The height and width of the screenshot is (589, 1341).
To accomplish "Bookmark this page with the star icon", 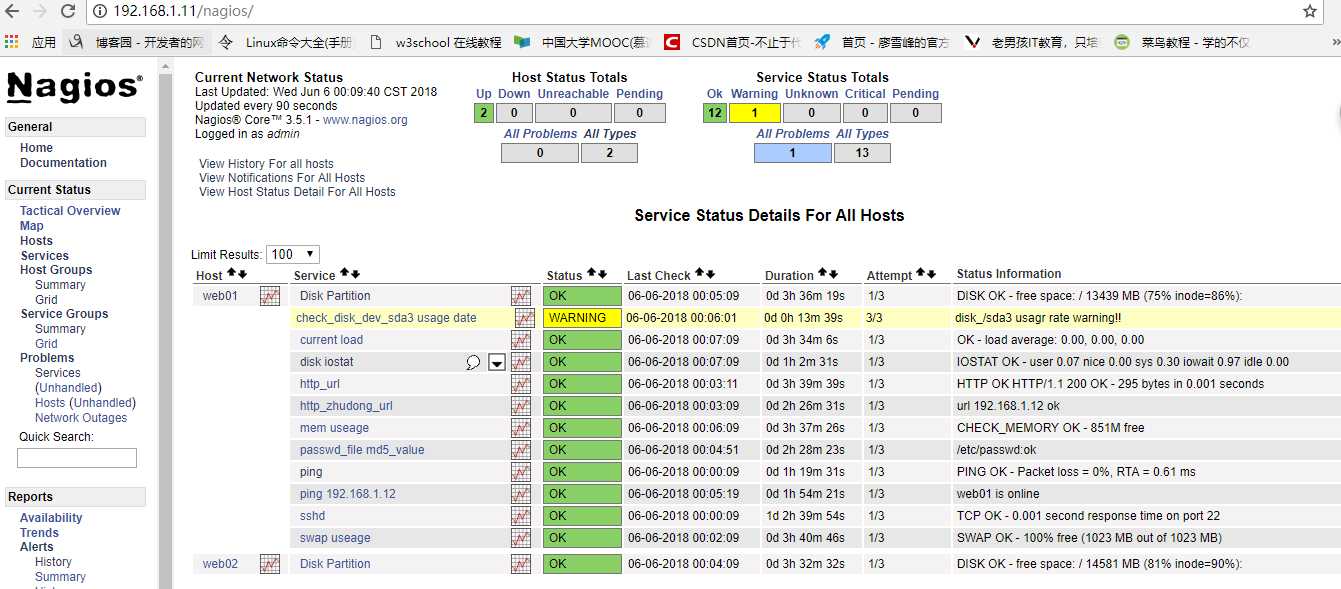I will [1310, 11].
